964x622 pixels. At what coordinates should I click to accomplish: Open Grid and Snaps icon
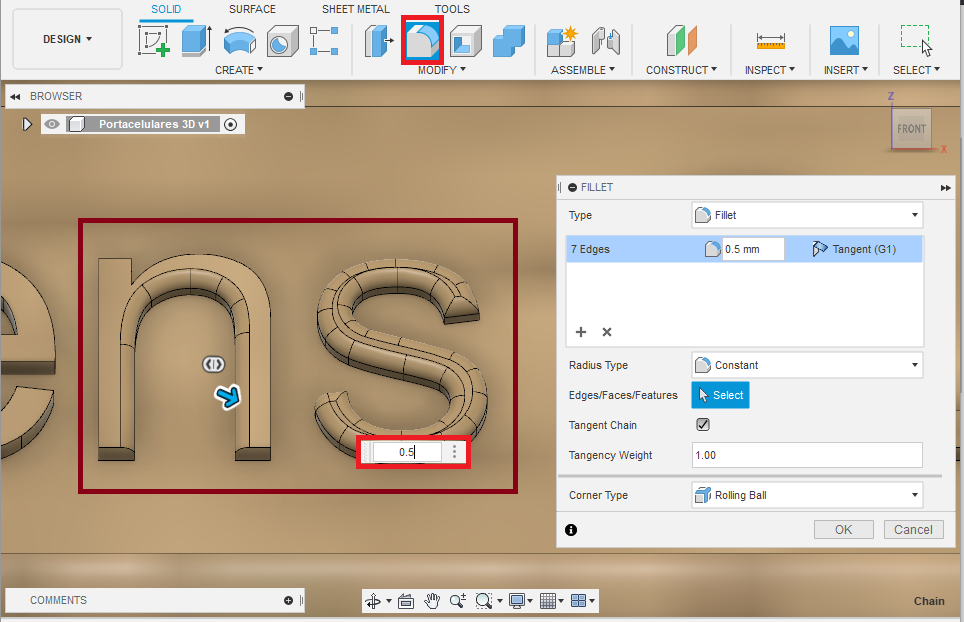click(x=548, y=600)
